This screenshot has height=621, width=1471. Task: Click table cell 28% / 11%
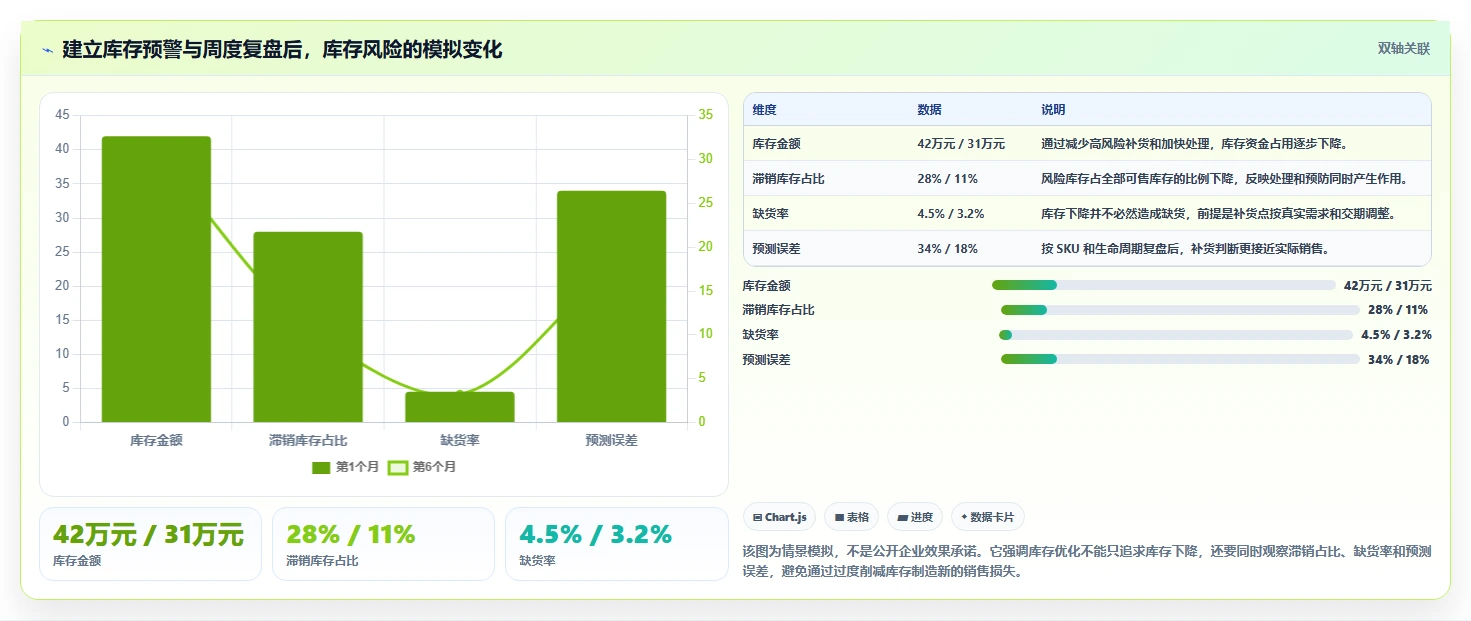click(x=947, y=179)
